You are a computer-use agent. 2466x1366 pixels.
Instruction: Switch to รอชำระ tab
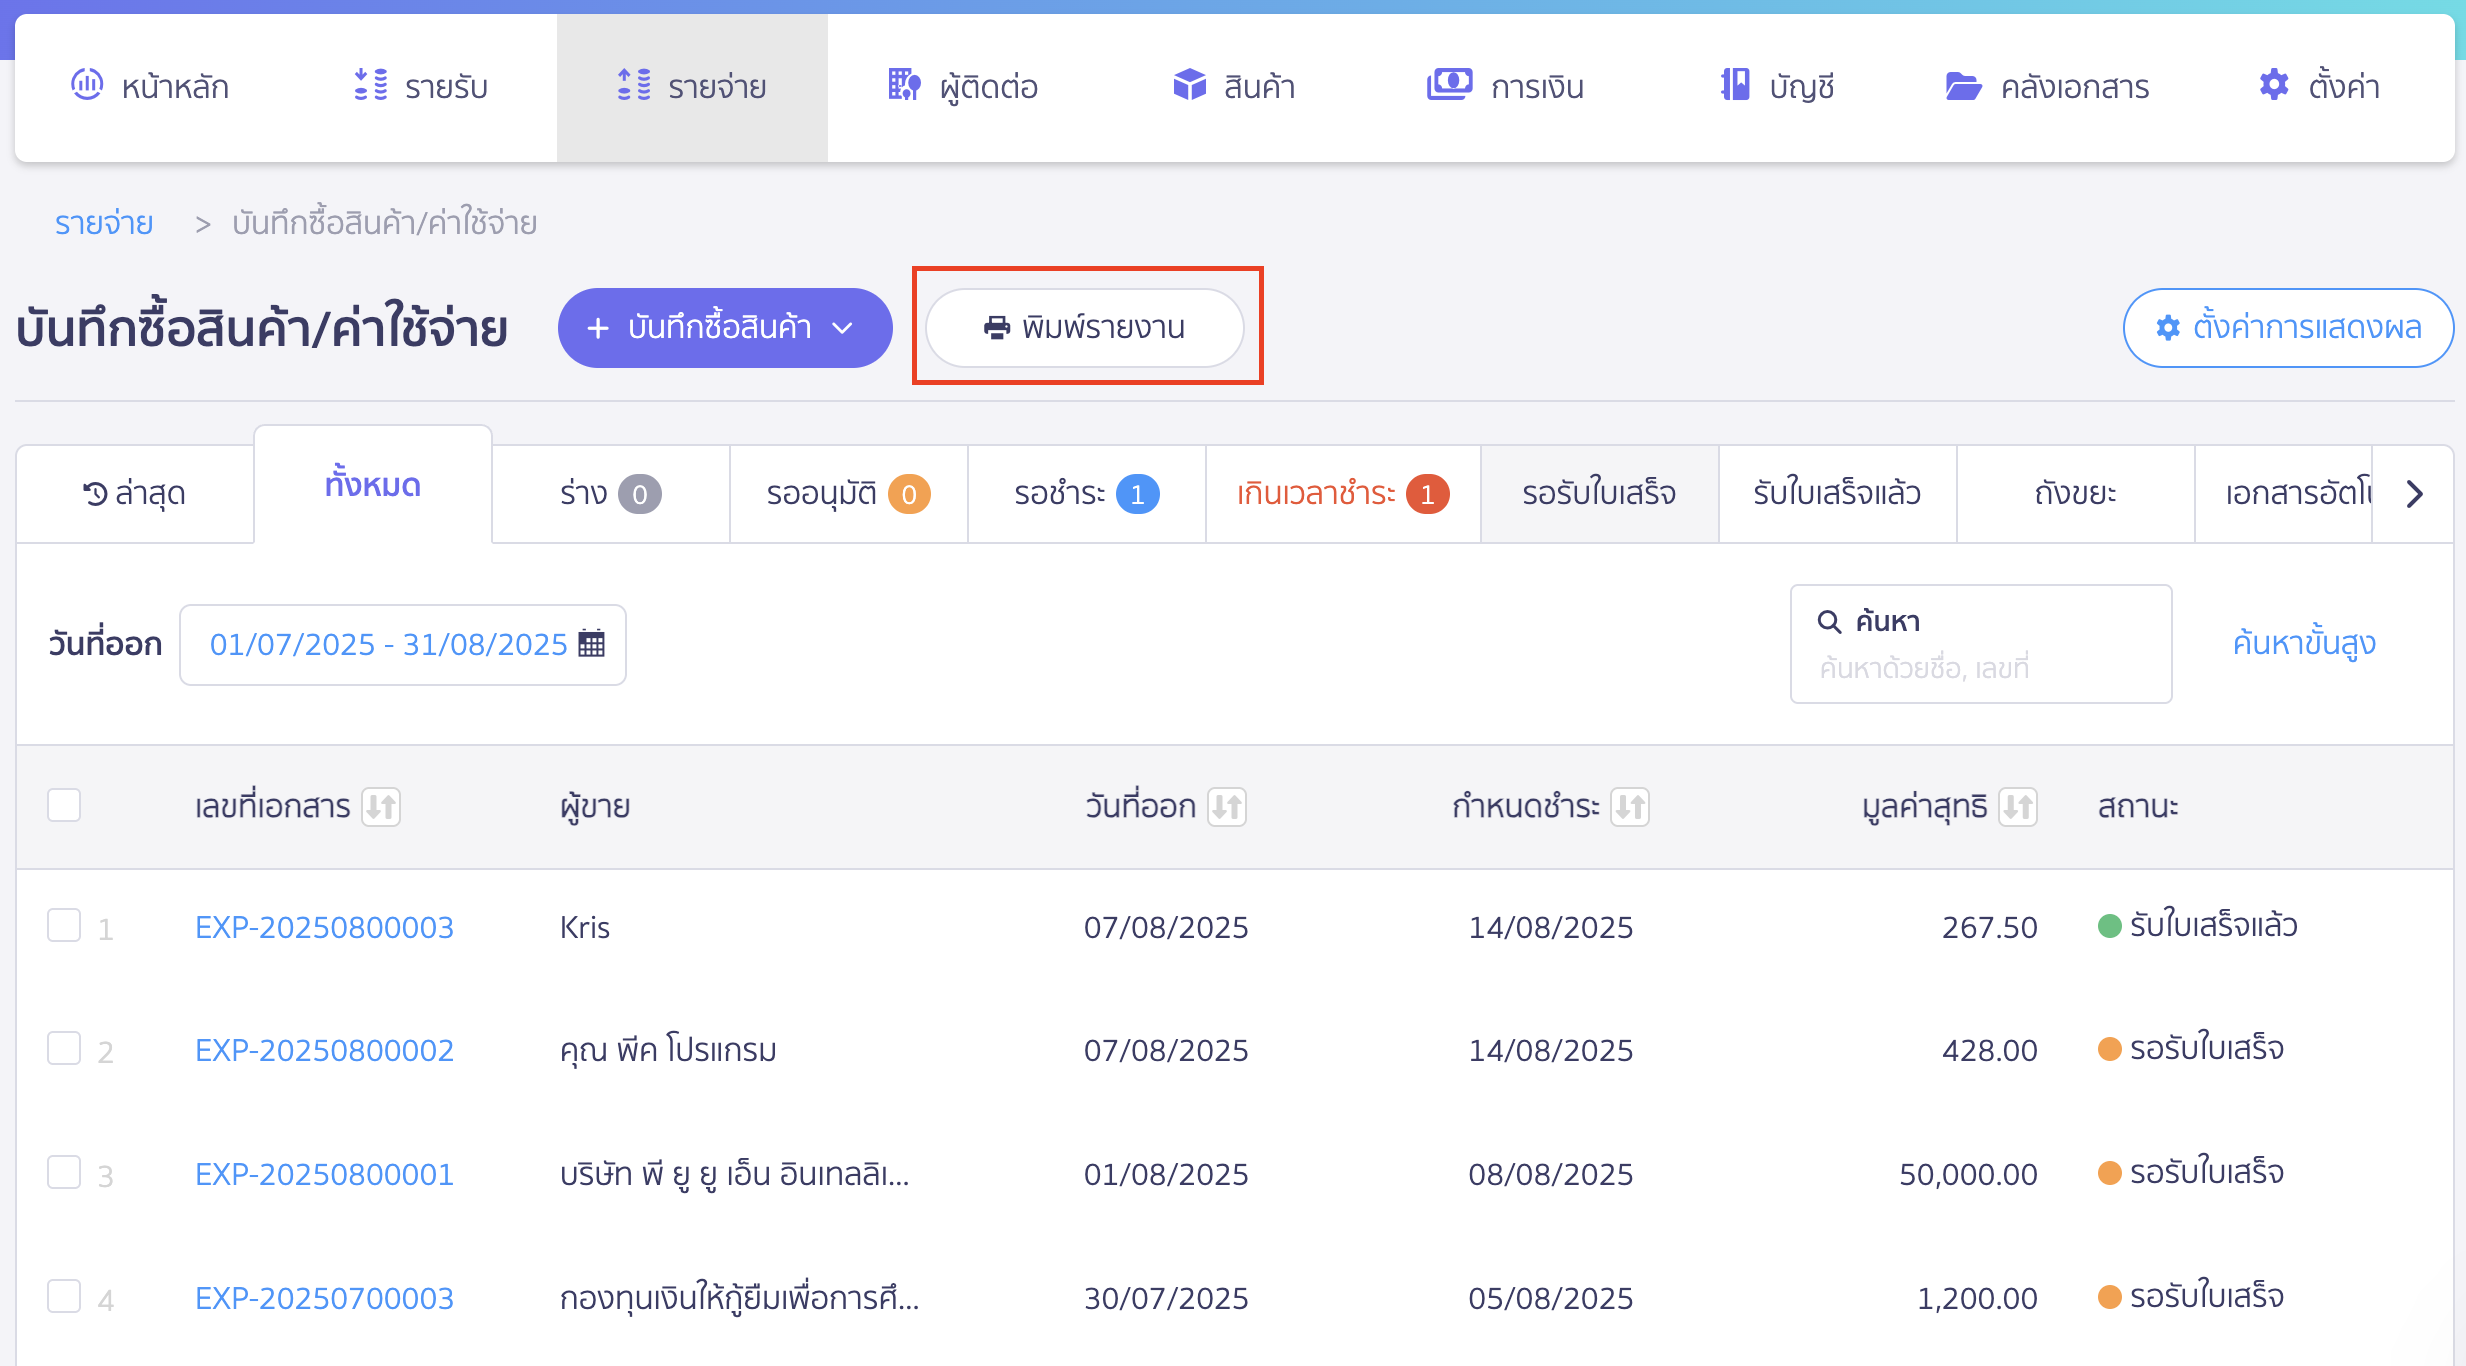tap(1087, 494)
